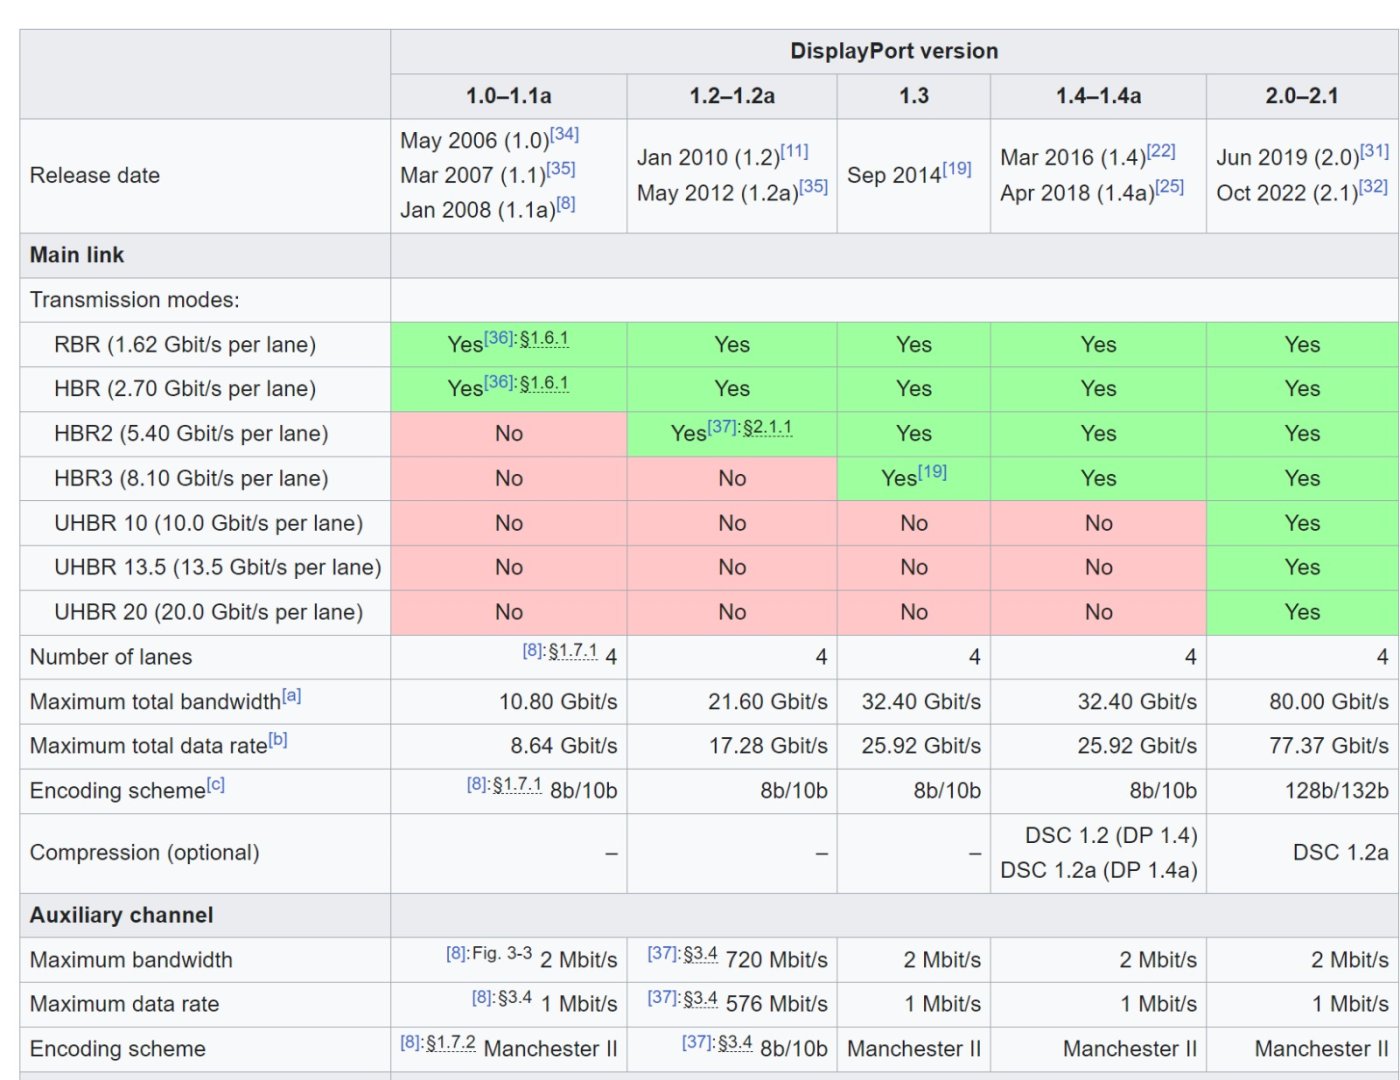Select the "720 Mbit/s" auxiliary bandwidth value
Viewport: 1400px width, 1080px height.
[x=777, y=960]
